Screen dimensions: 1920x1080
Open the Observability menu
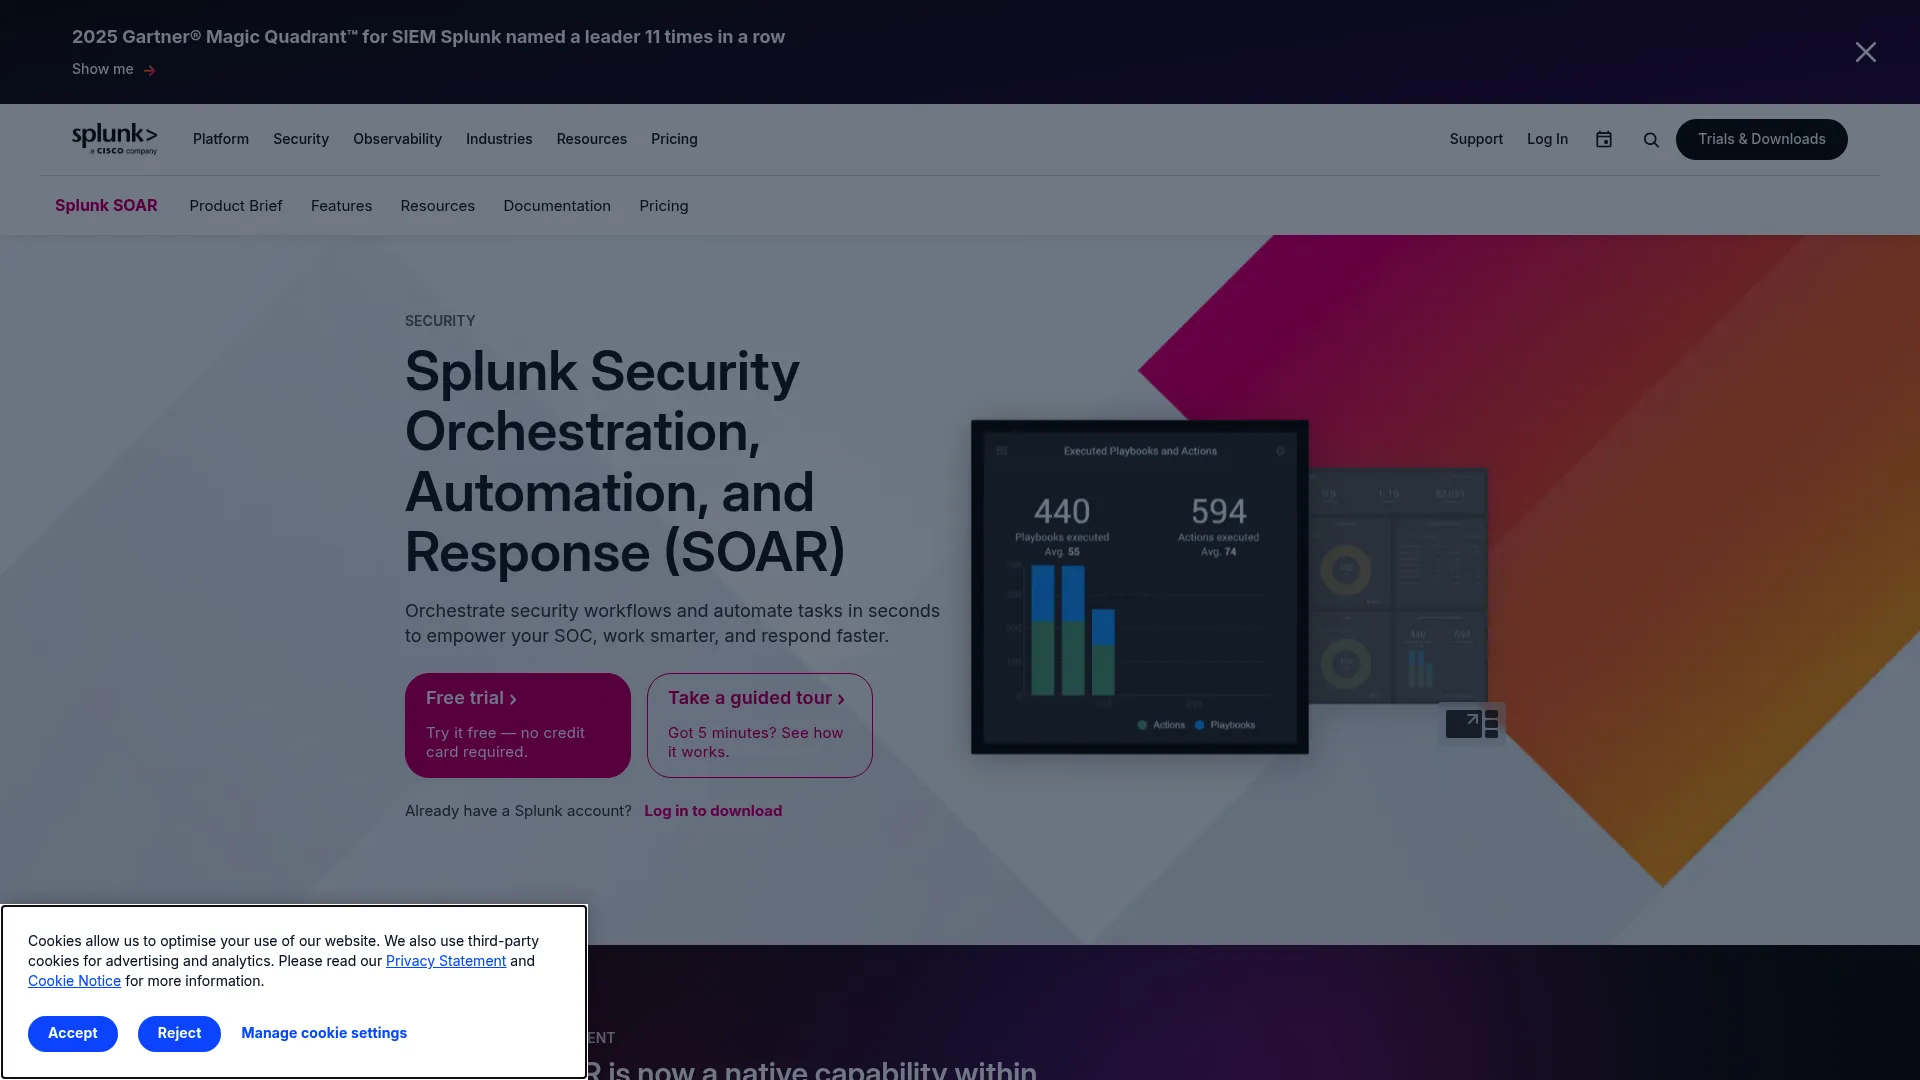pos(397,139)
